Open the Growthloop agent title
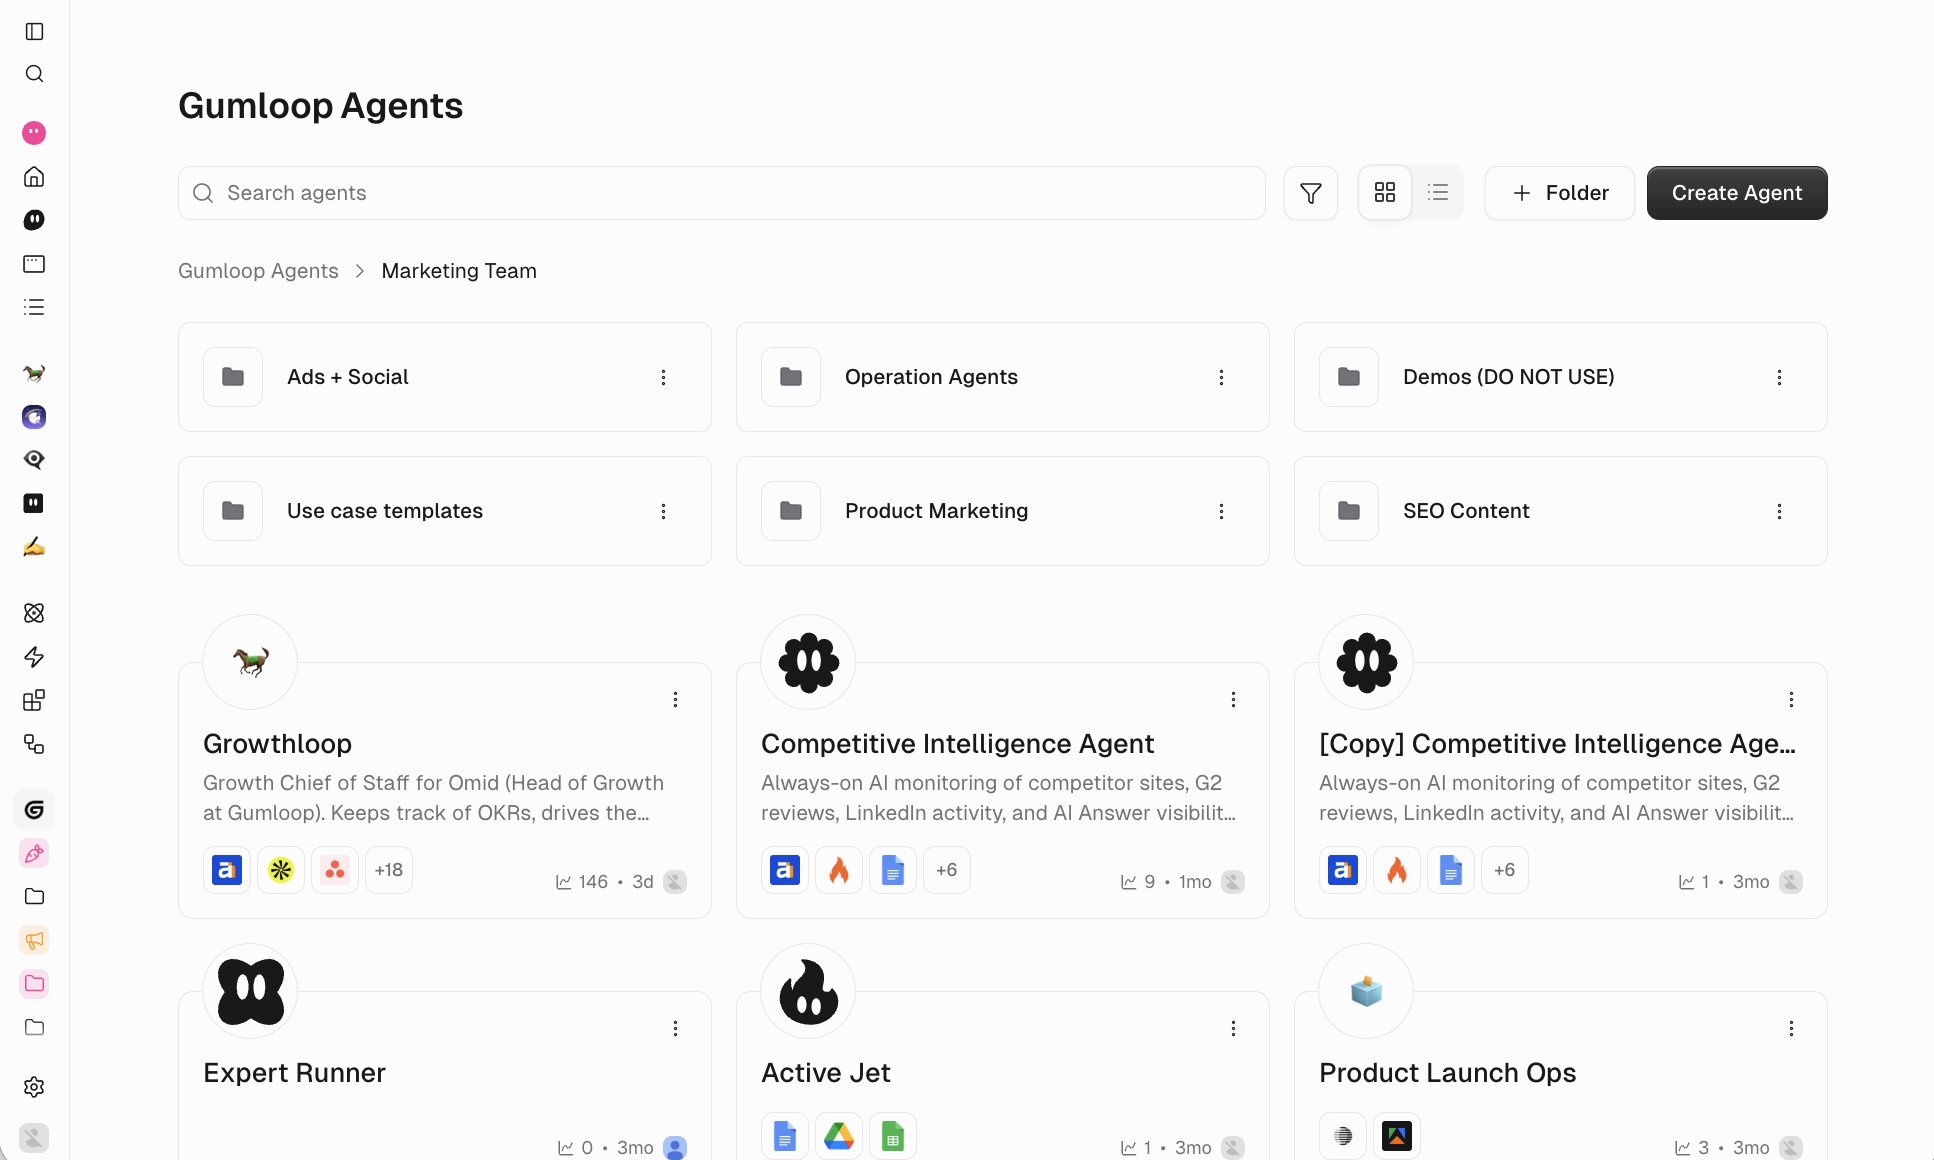Screen dimensions: 1934x1160 click(277, 744)
